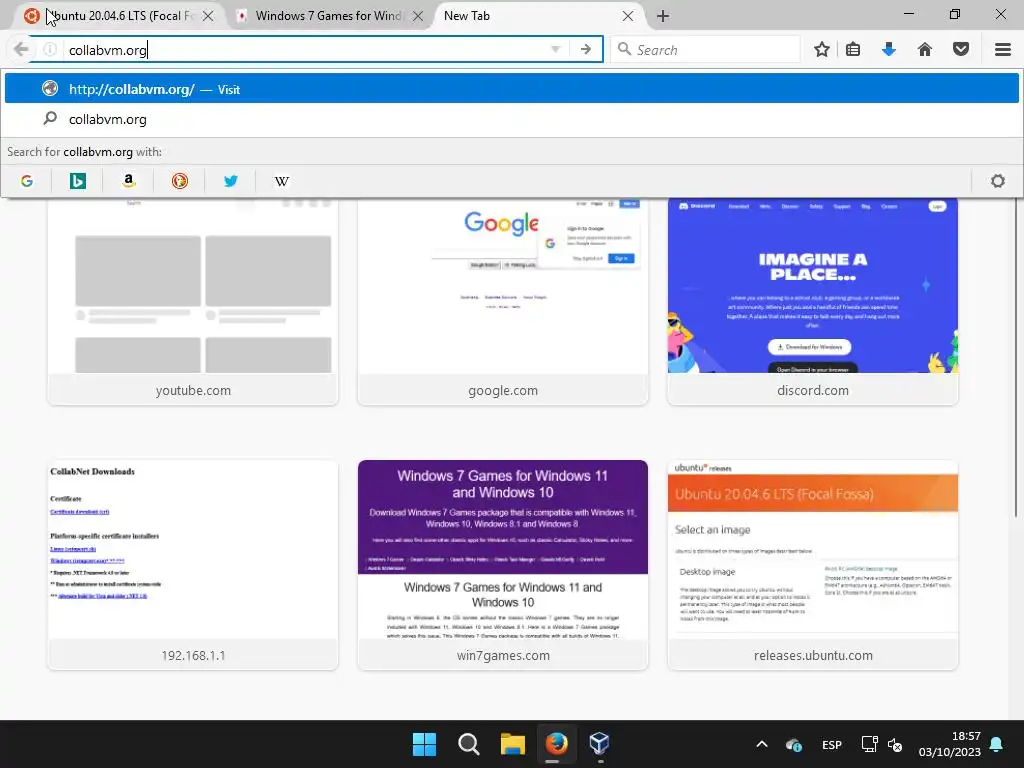The height and width of the screenshot is (768, 1024).
Task: Open the Downloads arrow icon
Action: coord(888,49)
